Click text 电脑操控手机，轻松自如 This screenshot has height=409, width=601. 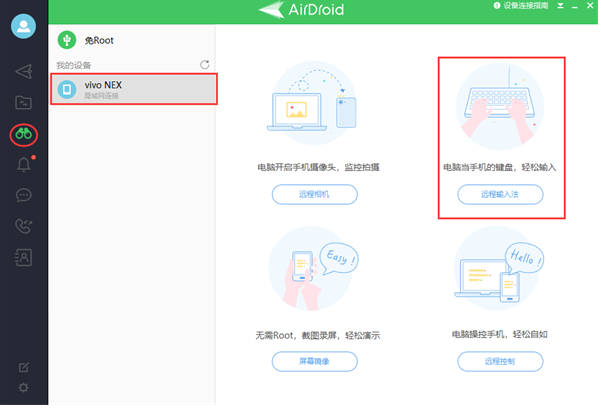(499, 334)
